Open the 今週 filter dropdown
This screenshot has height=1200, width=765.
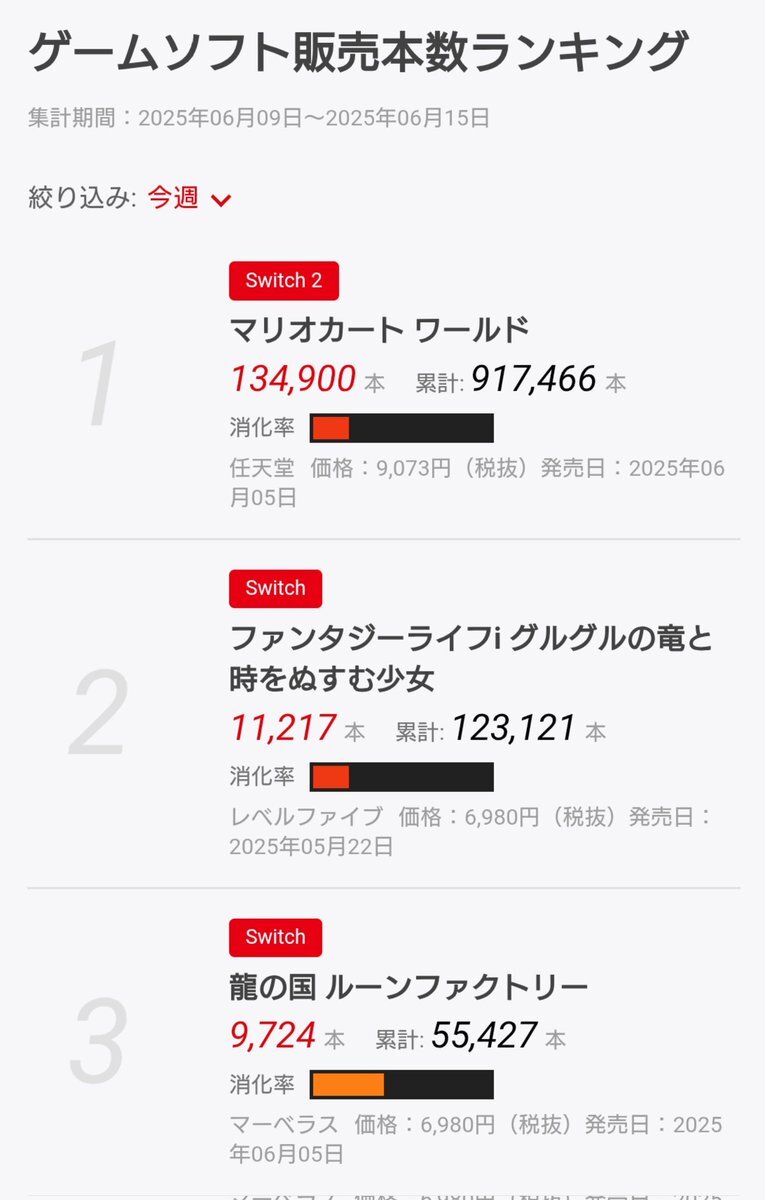tap(190, 198)
